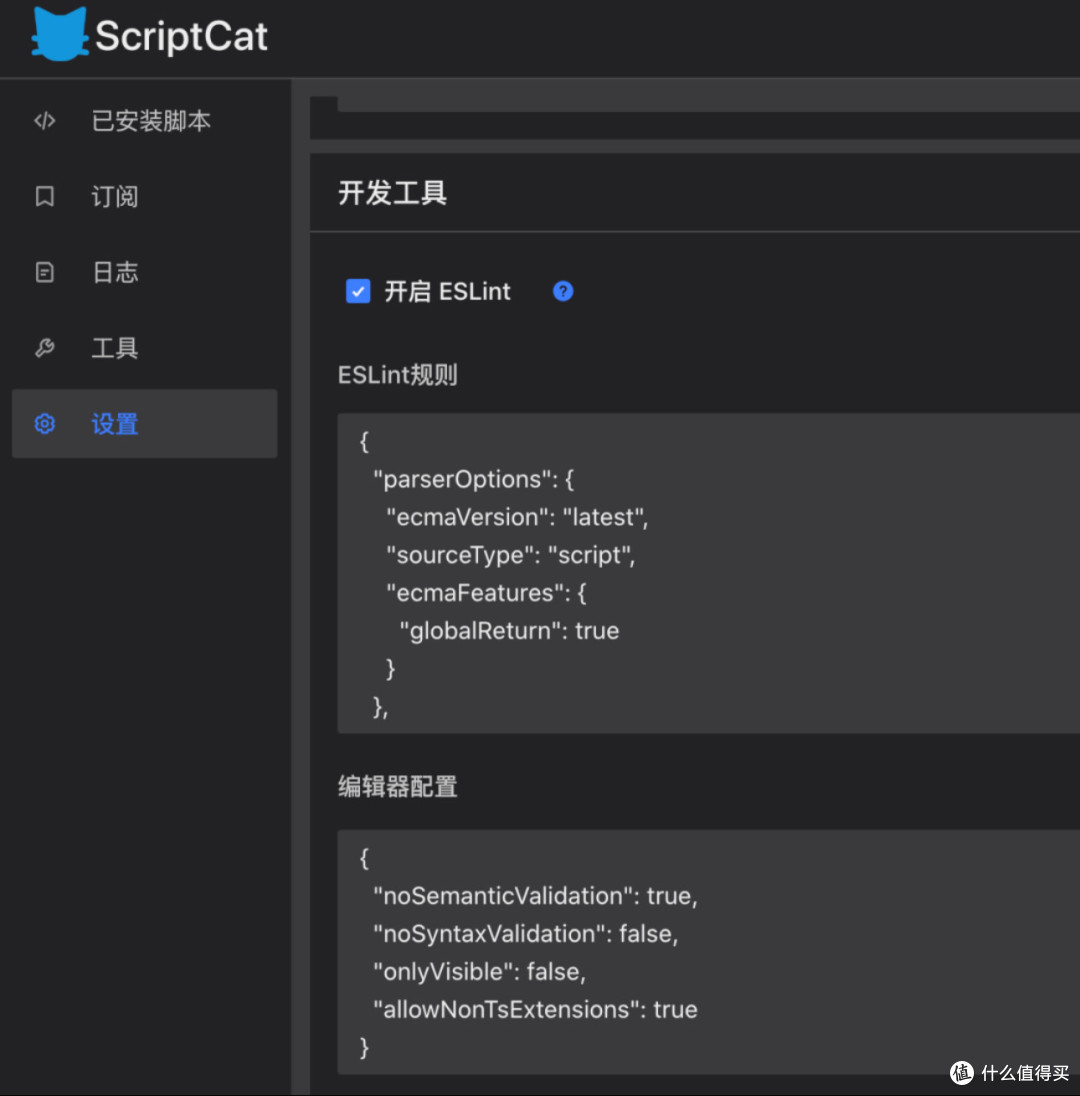Click the ScriptCat cat logo

point(60,34)
